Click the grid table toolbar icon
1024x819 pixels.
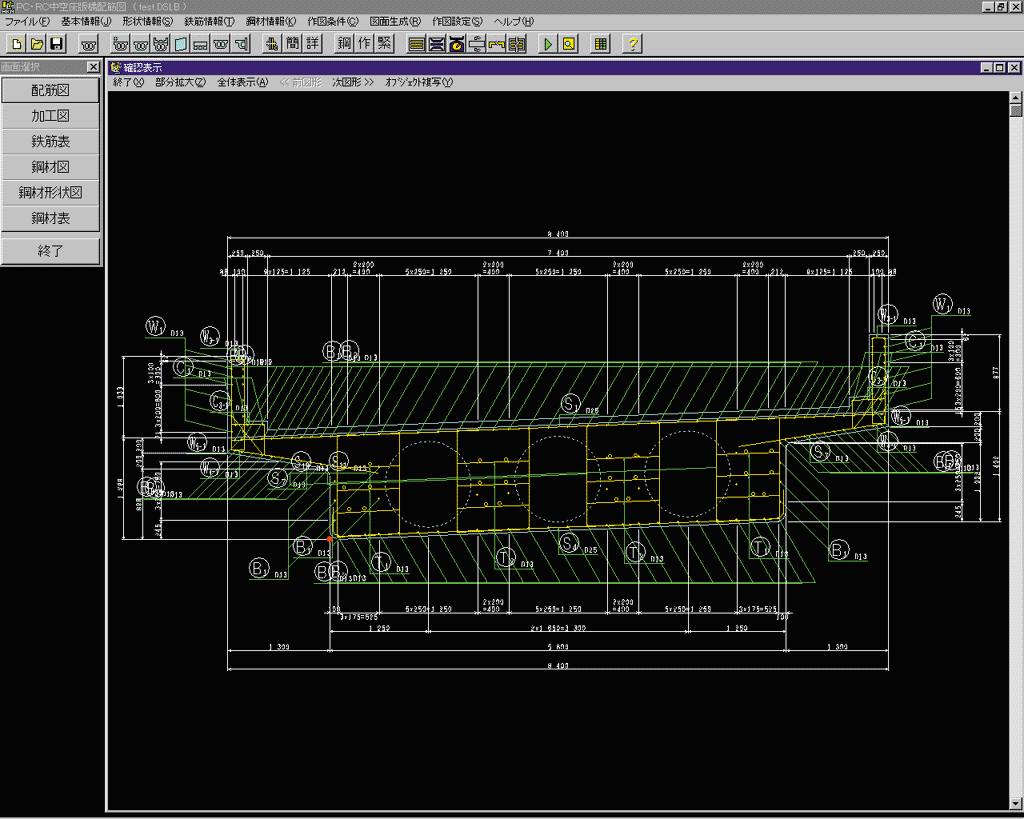coord(600,44)
